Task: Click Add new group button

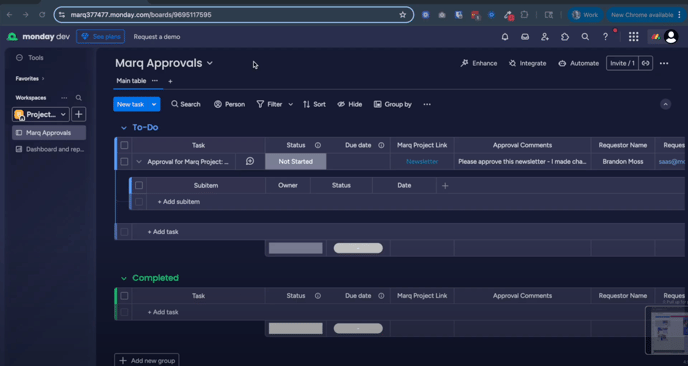Action: (147, 361)
